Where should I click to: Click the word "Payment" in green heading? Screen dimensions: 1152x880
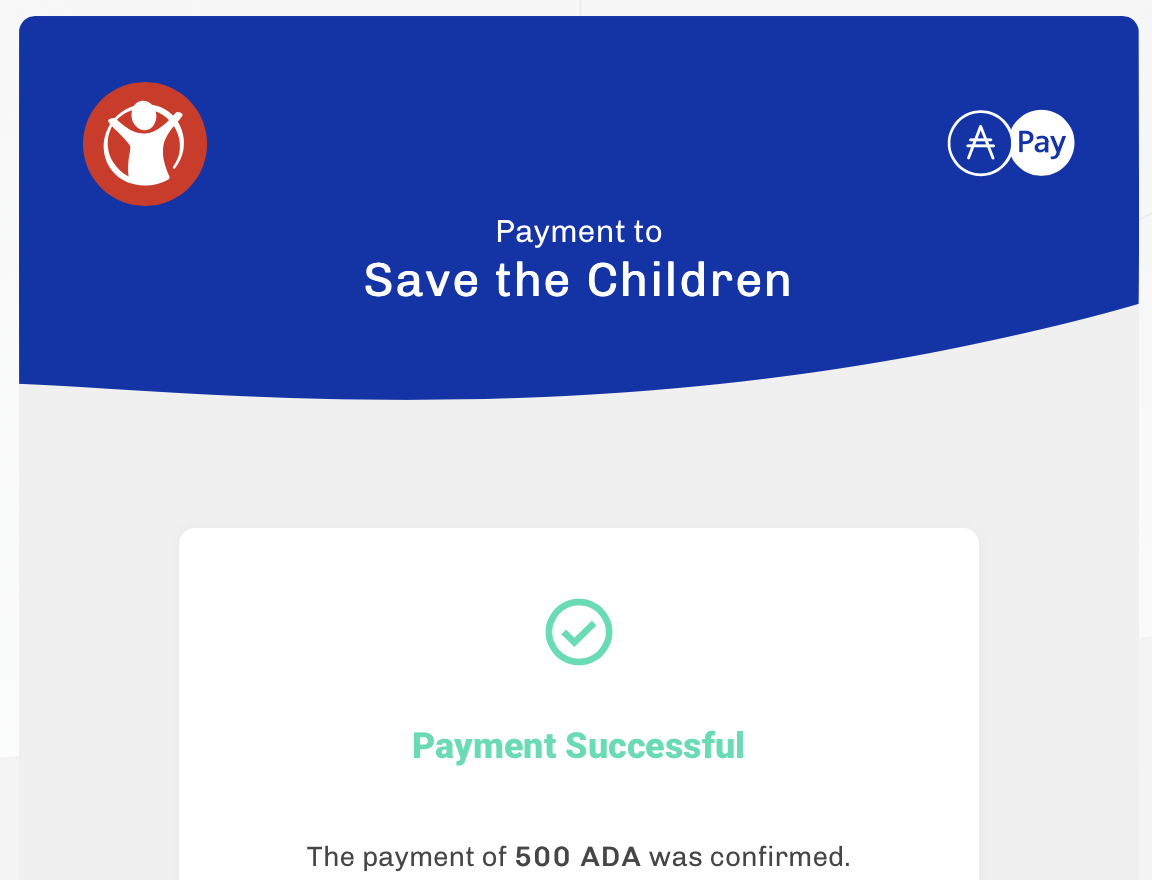coord(484,746)
